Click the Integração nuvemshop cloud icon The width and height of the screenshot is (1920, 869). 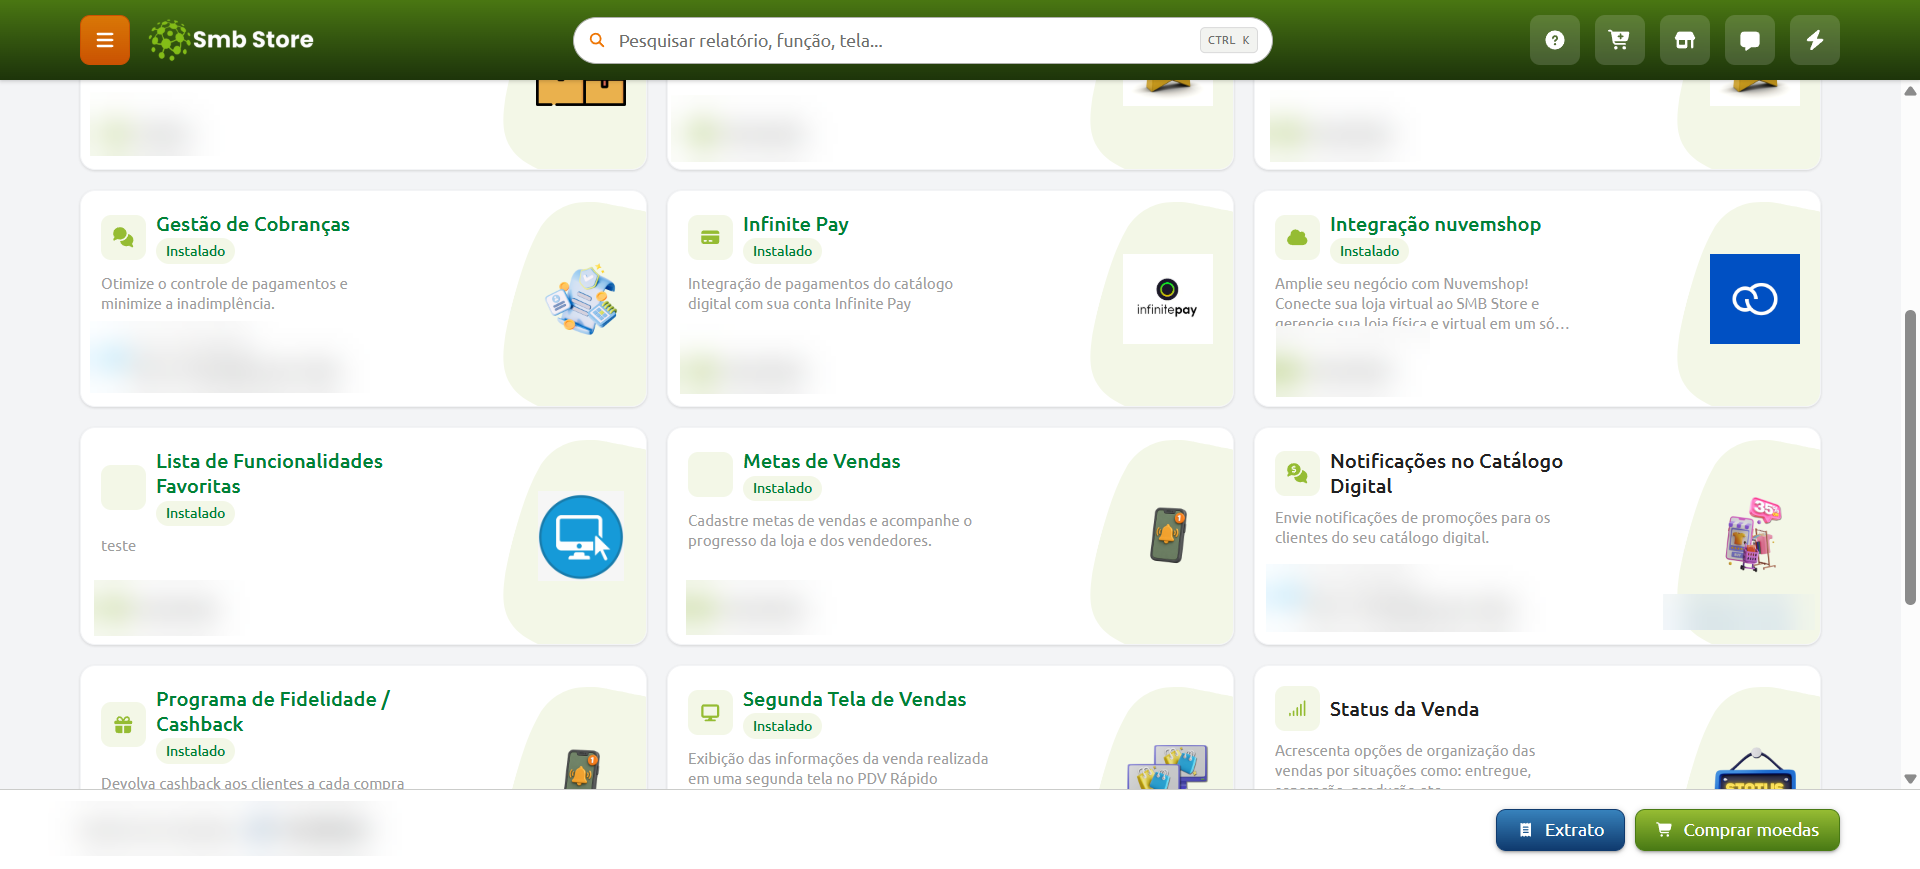1297,237
